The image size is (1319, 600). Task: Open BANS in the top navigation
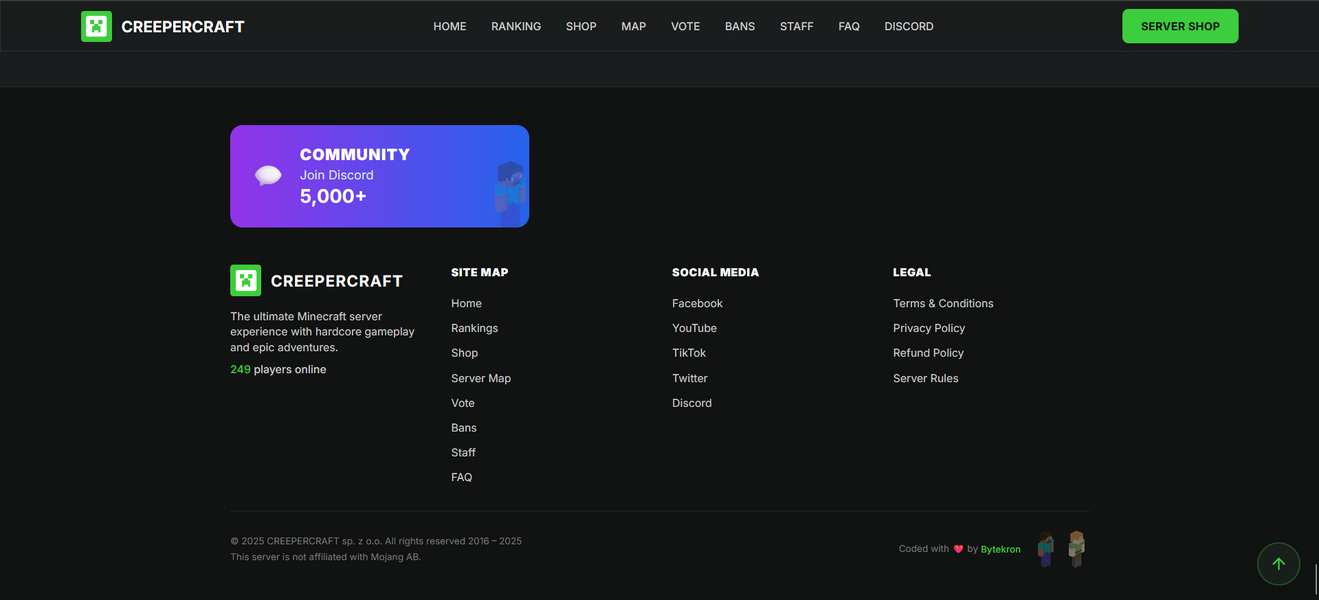pos(740,26)
